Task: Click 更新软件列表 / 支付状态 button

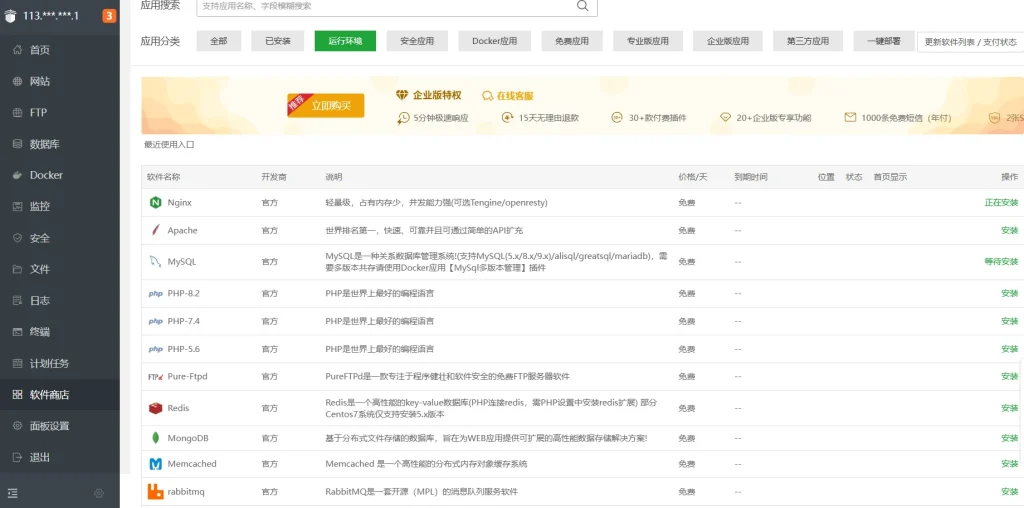Action: (x=970, y=42)
